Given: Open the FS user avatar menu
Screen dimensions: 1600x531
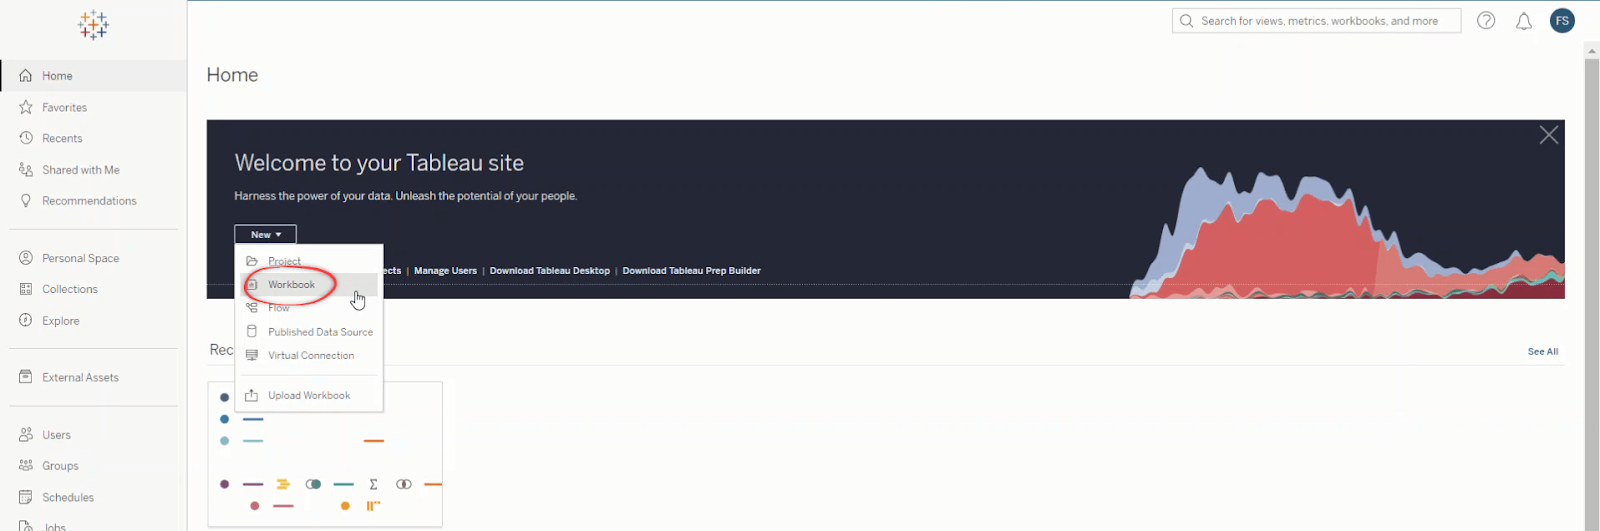Looking at the screenshot, I should (1562, 20).
